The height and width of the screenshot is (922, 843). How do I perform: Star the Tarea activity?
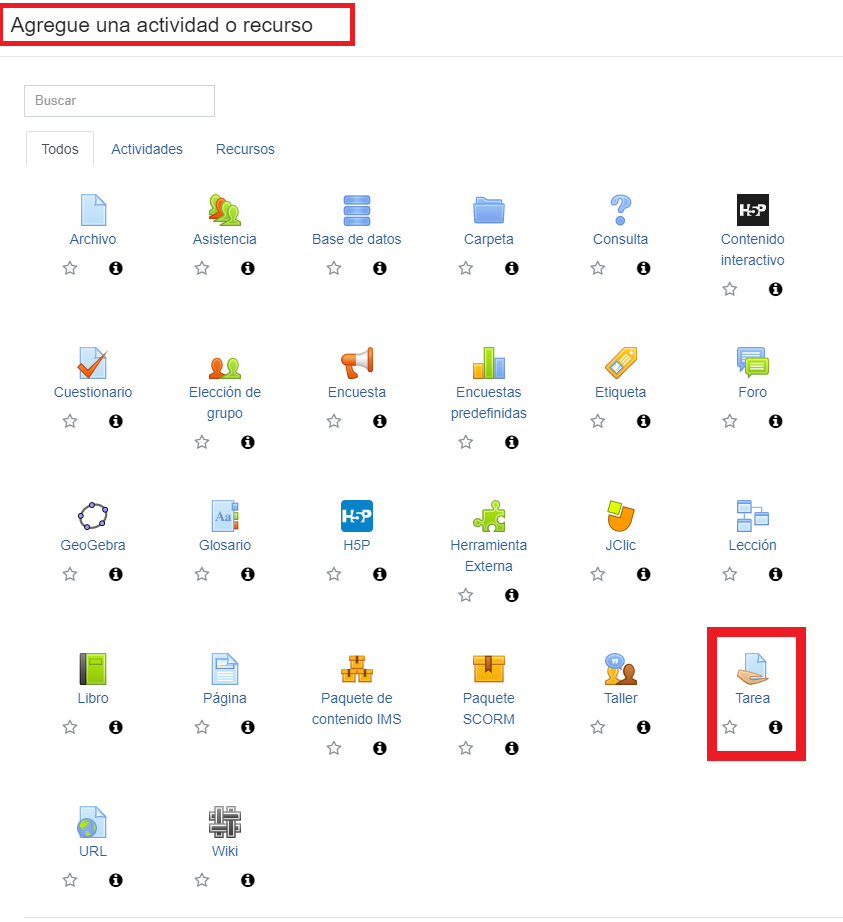[x=730, y=727]
